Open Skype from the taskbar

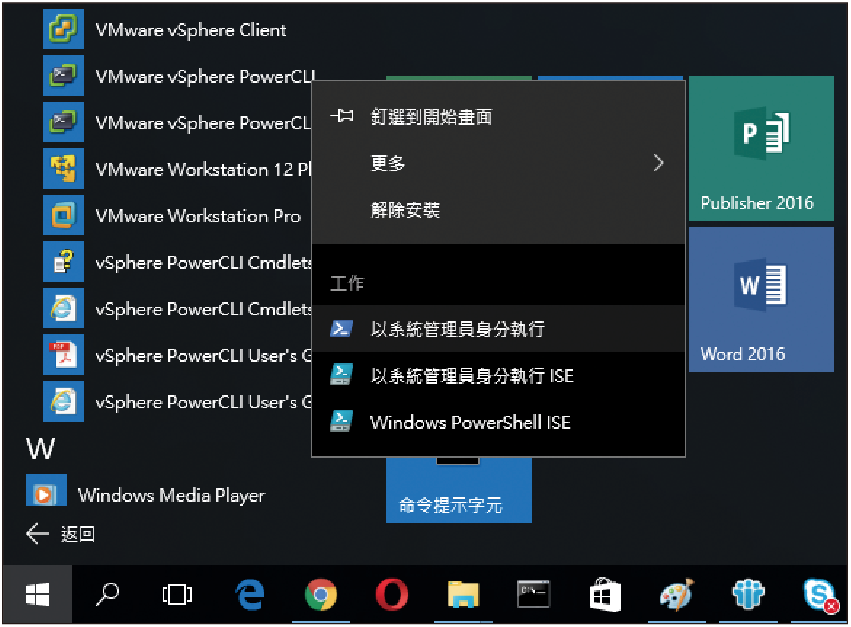pyautogui.click(x=819, y=594)
